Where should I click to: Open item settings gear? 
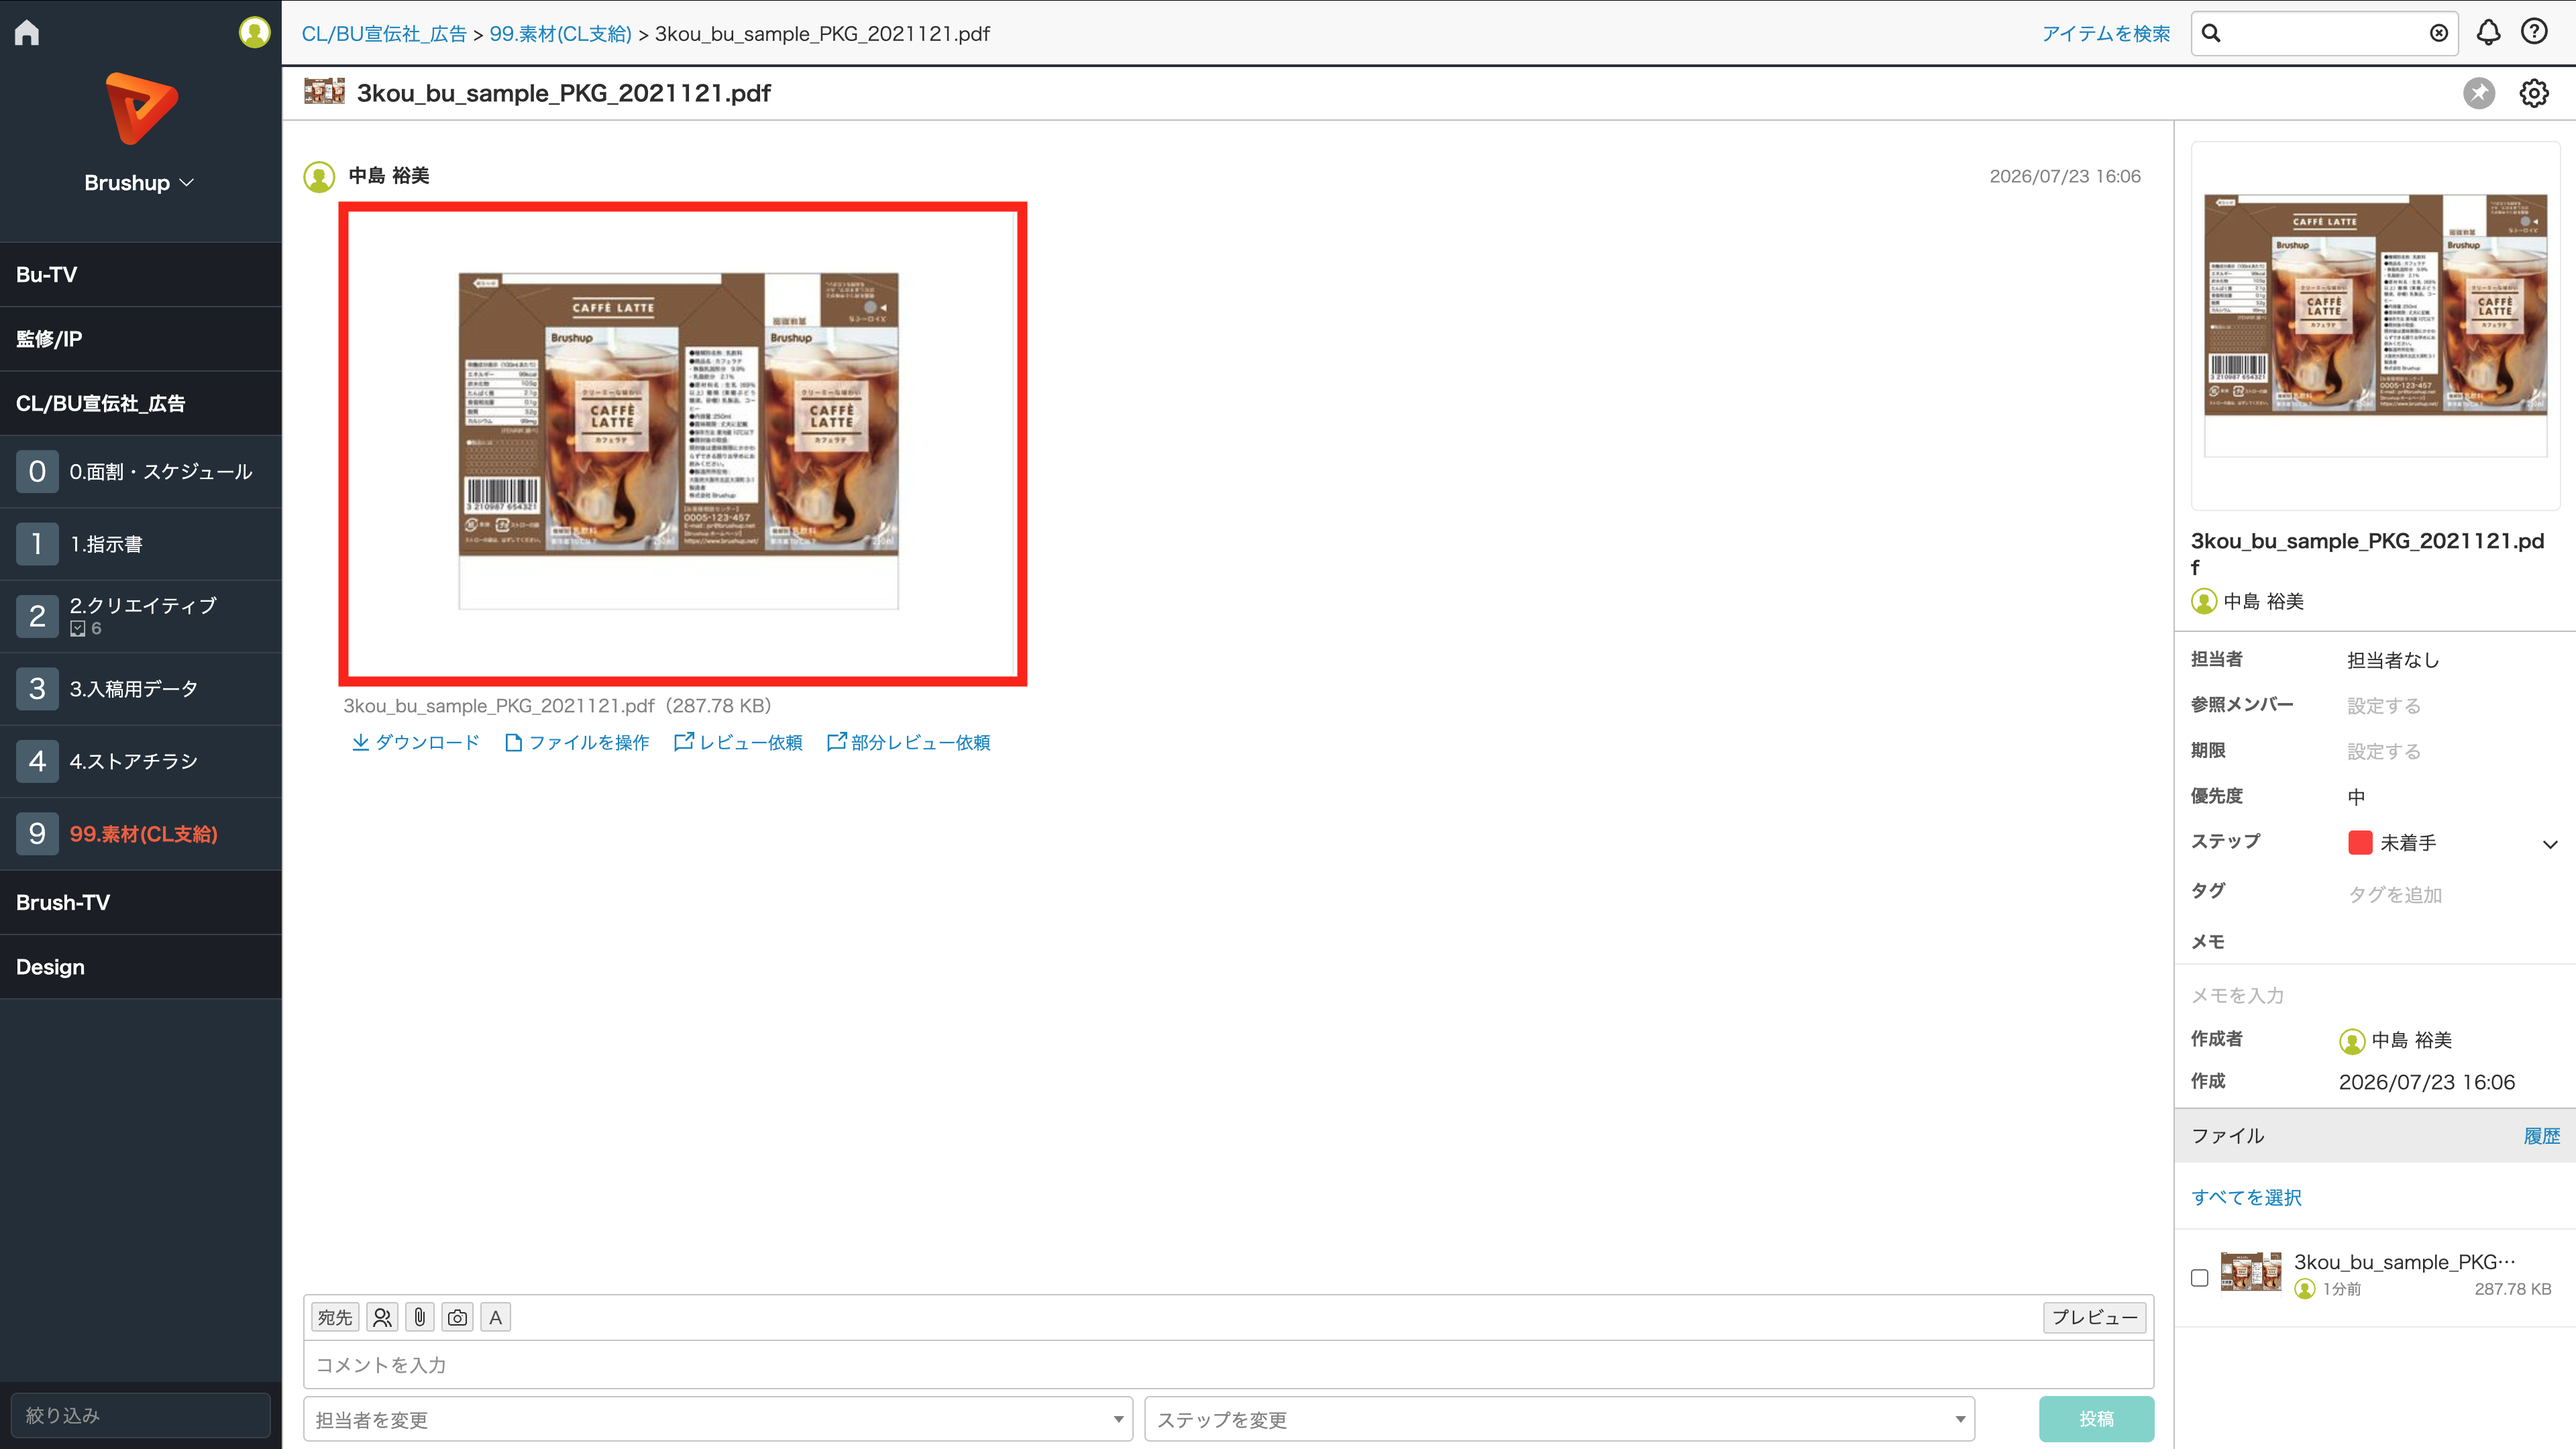pyautogui.click(x=2534, y=93)
